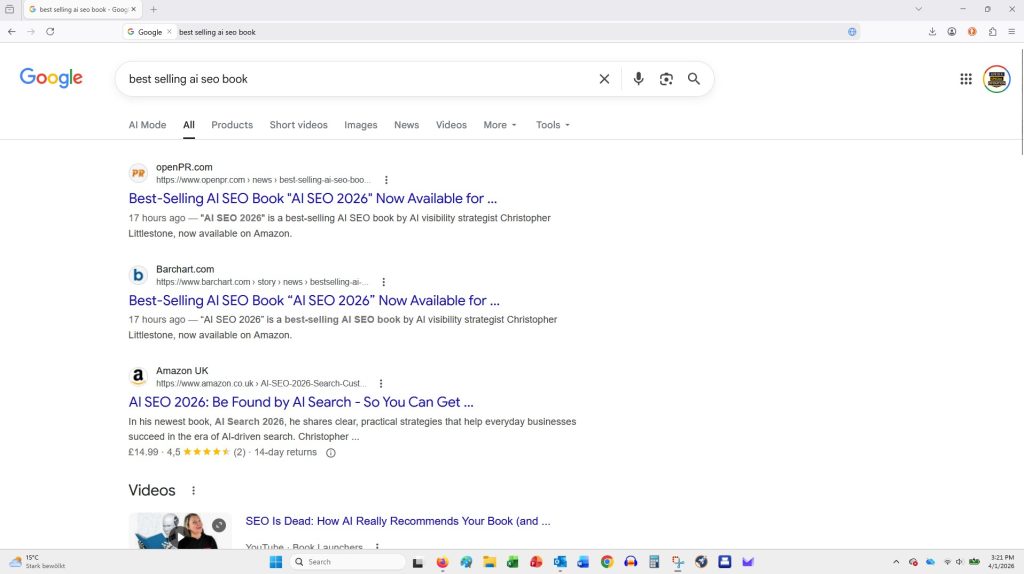Viewport: 1024px width, 574px height.
Task: Switch to News results
Action: coord(406,125)
